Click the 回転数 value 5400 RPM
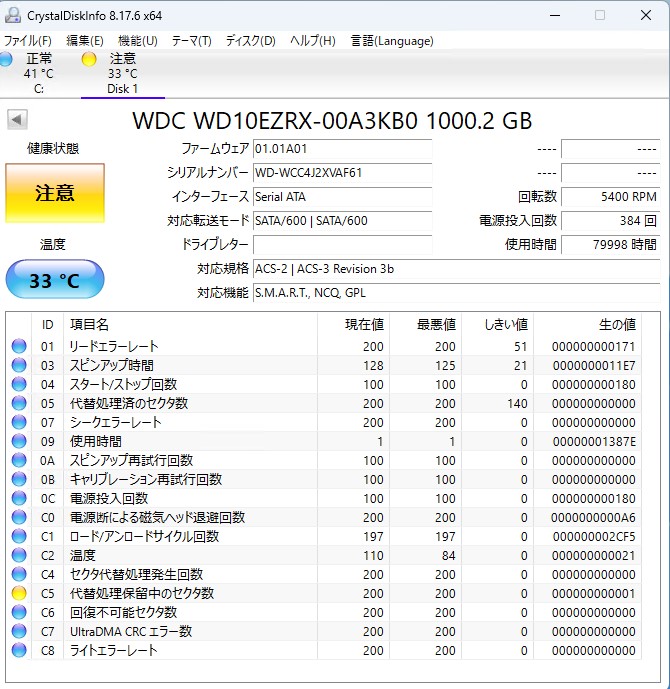 click(611, 196)
